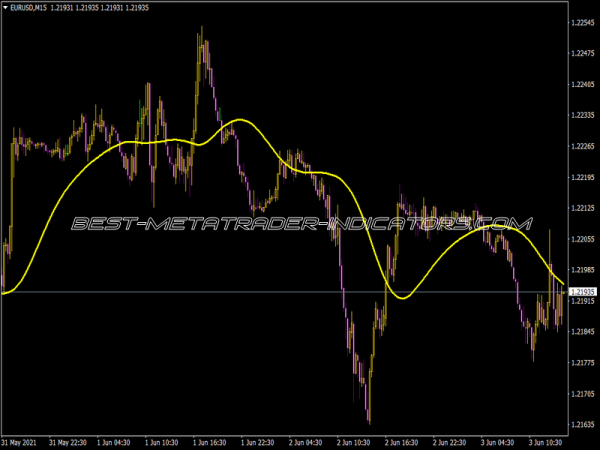Click the 3 Jun 10:30 time label

544,441
